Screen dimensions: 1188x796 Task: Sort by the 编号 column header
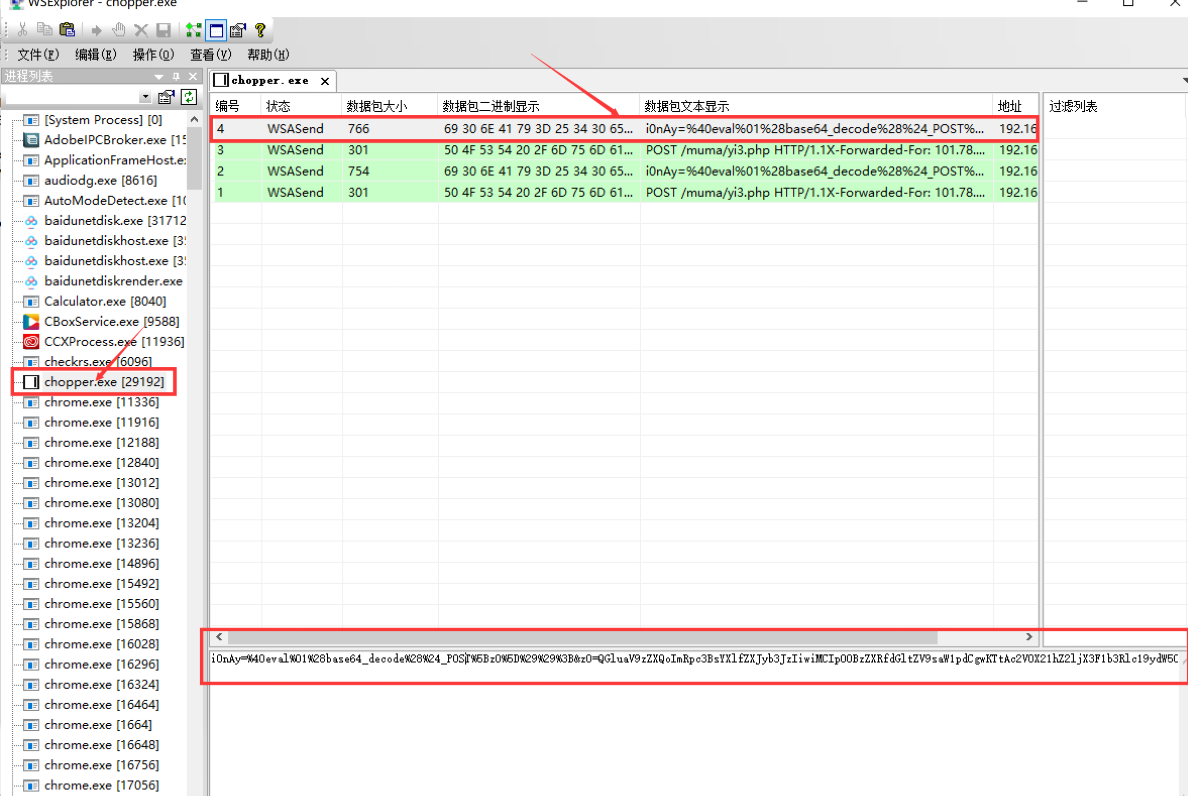[x=236, y=106]
